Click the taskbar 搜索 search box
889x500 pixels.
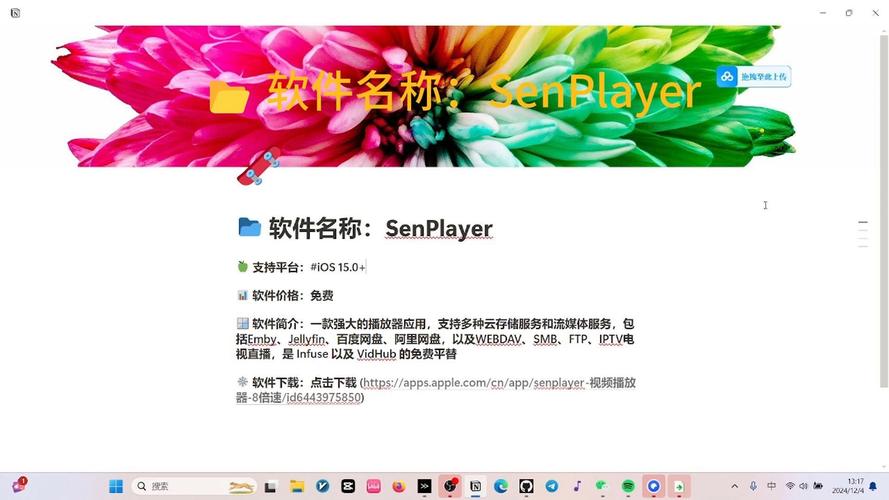click(194, 486)
